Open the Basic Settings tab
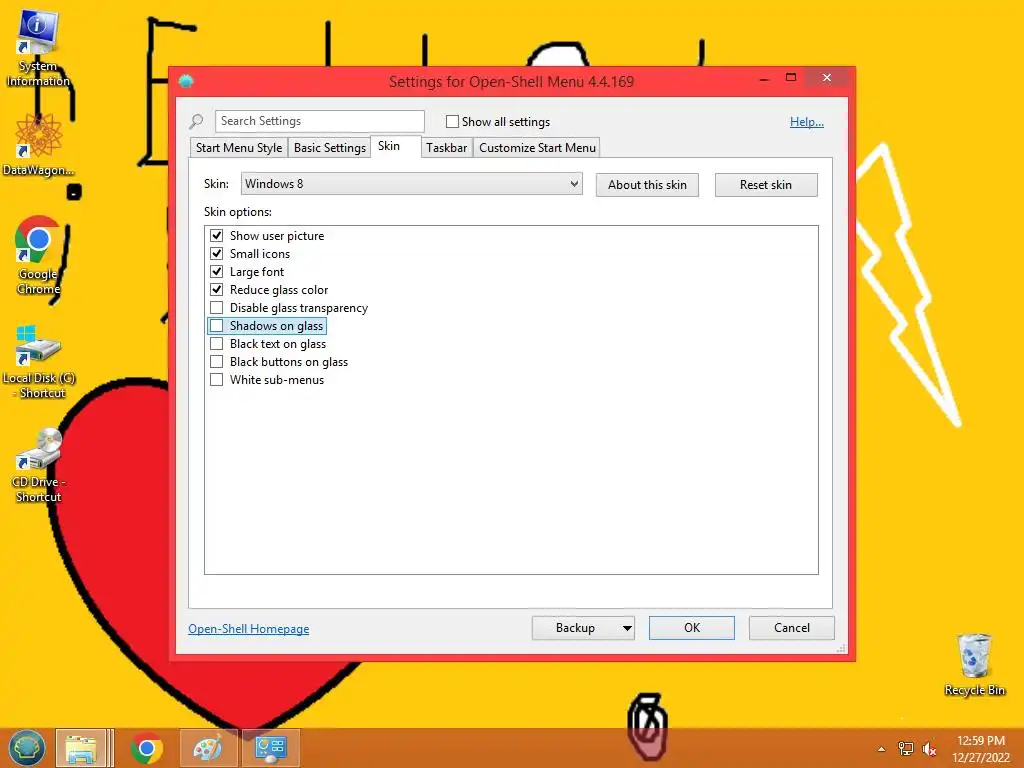The image size is (1024, 768). [x=330, y=148]
